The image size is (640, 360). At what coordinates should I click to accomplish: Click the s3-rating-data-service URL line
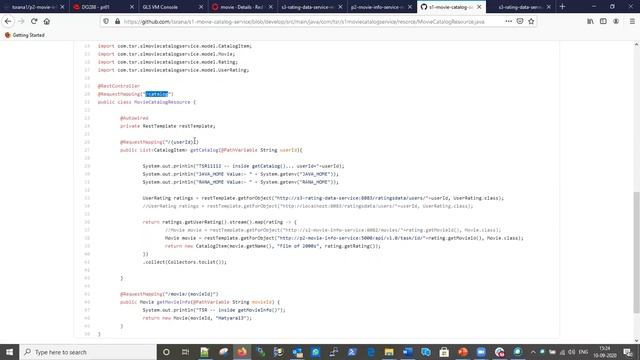coord(323,198)
